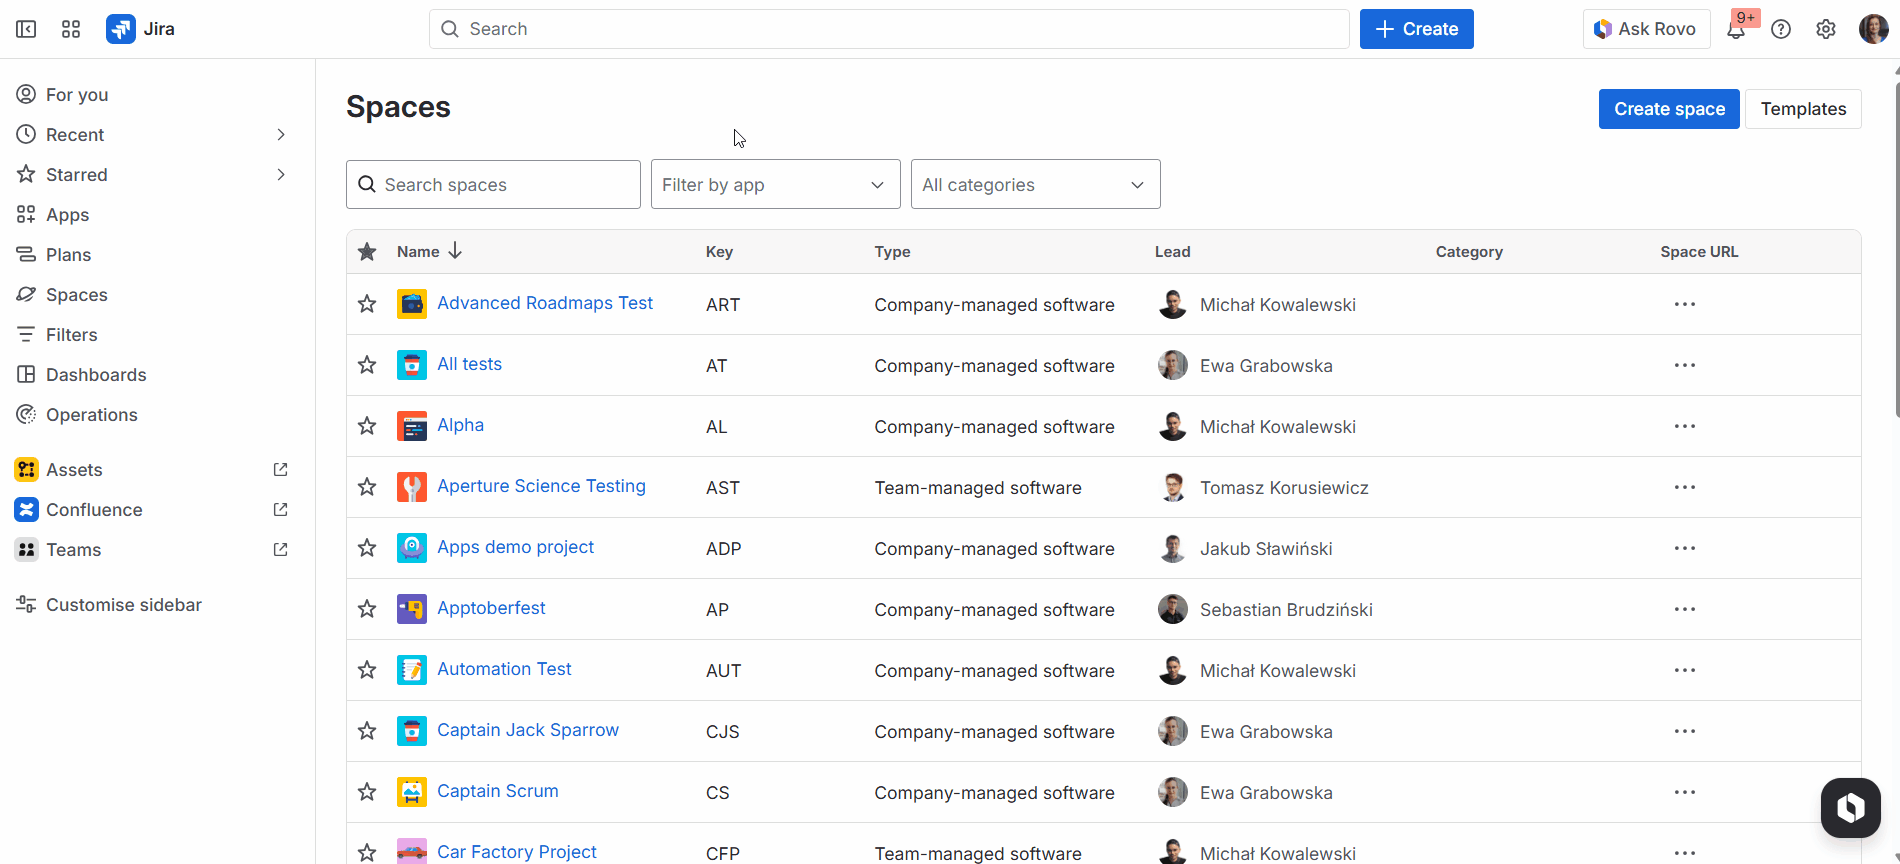Click lead Tomasz Korusiewicz
1900x864 pixels.
click(1284, 488)
